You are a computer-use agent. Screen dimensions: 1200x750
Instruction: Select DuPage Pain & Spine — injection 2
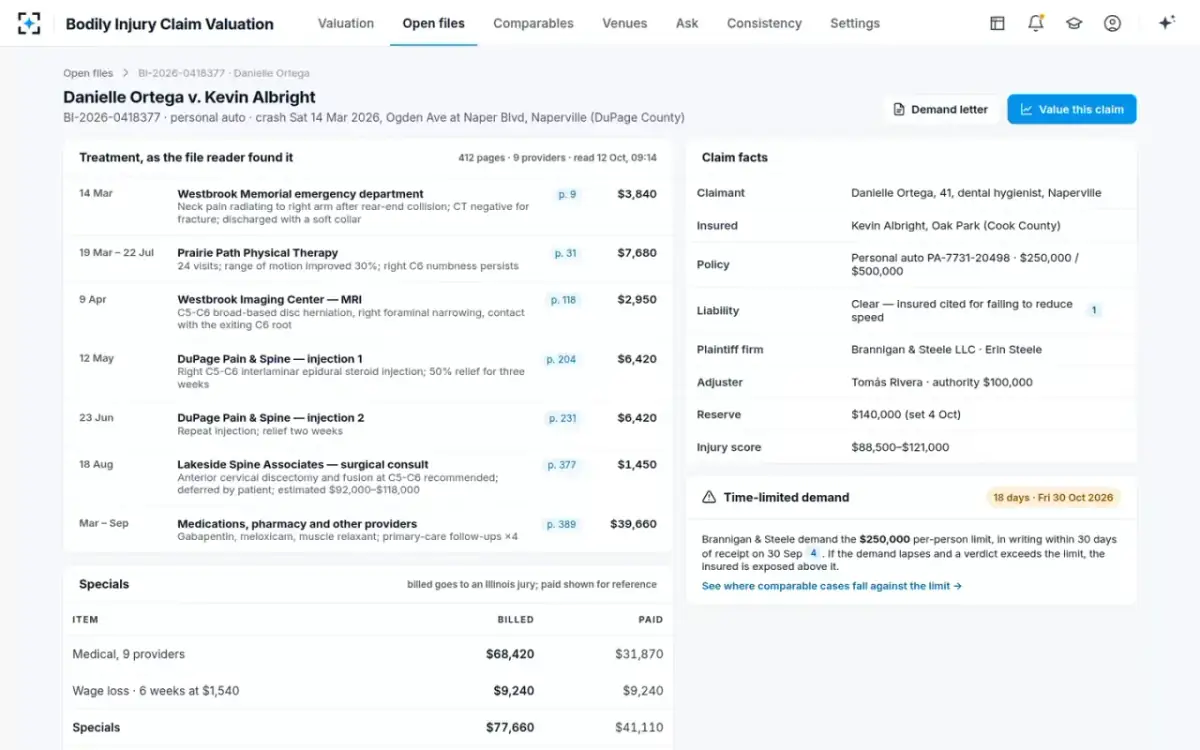pos(368,424)
